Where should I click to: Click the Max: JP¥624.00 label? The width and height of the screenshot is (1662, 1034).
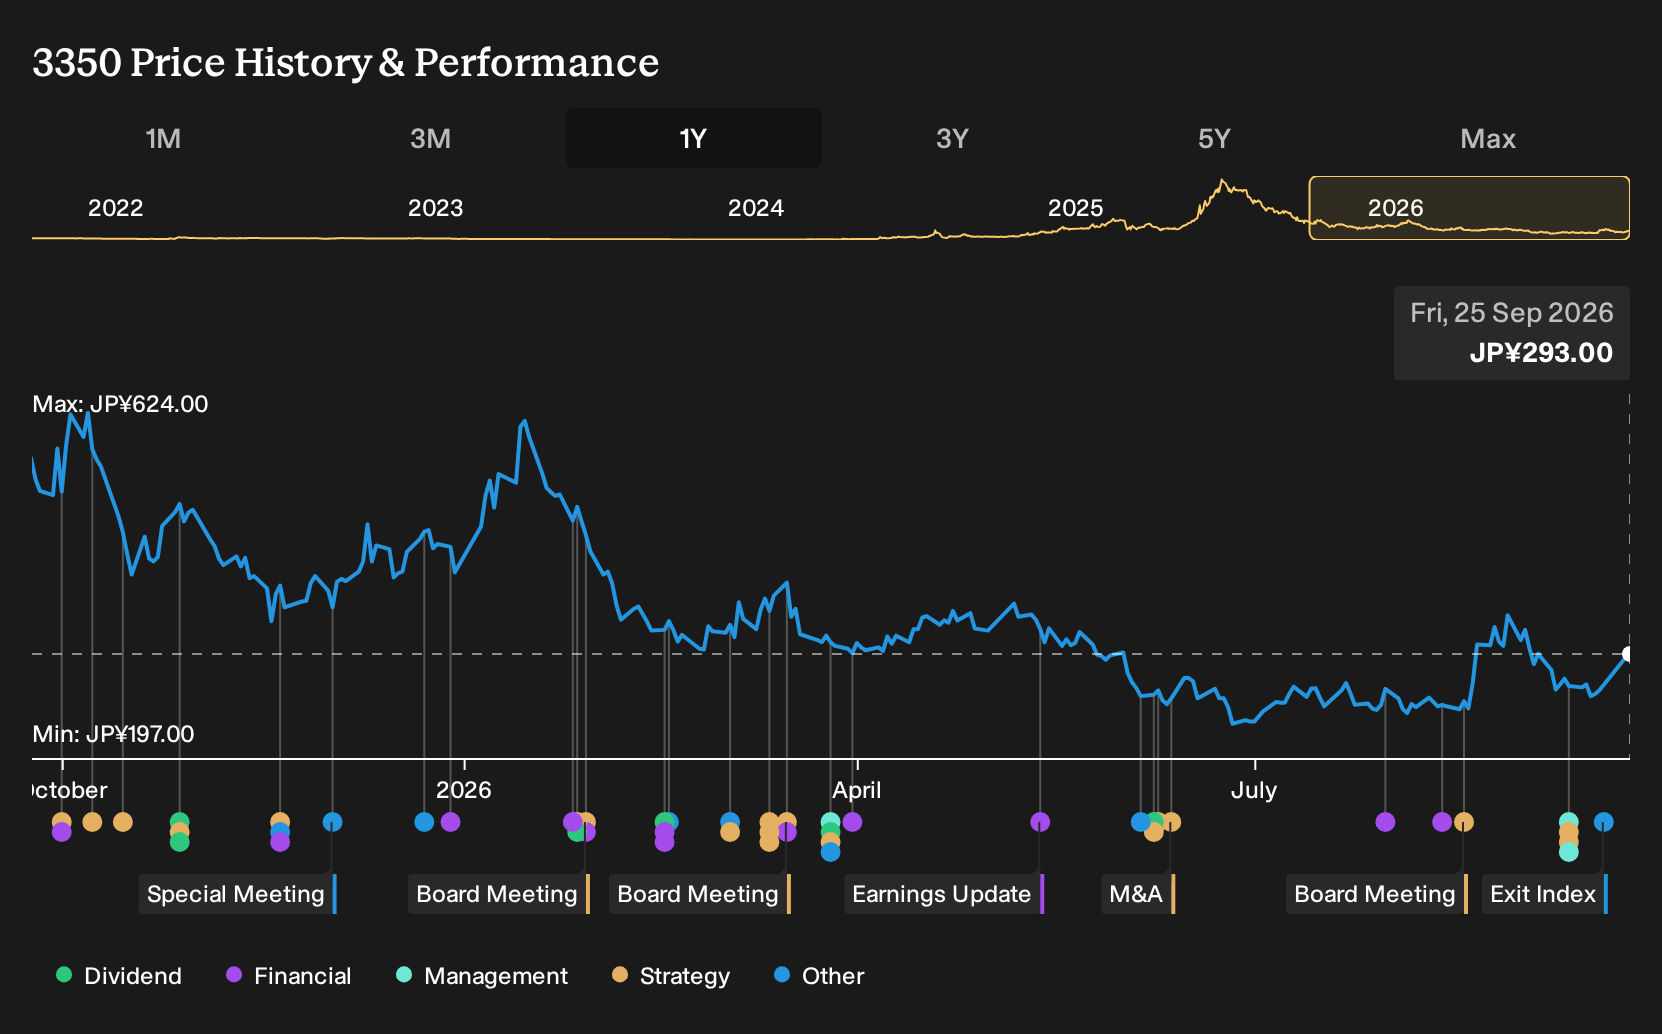pyautogui.click(x=121, y=404)
